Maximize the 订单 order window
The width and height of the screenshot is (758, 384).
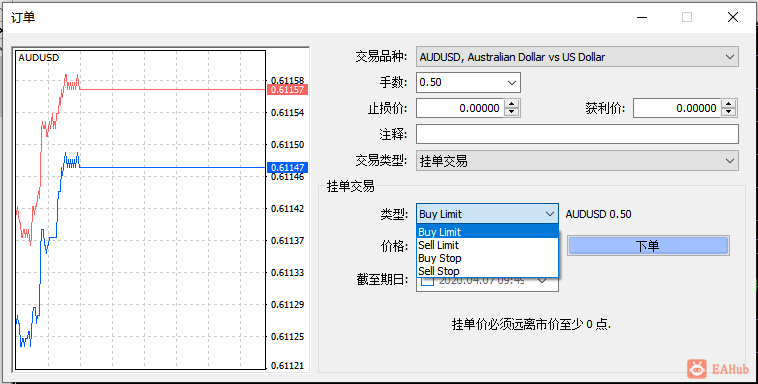click(x=687, y=17)
